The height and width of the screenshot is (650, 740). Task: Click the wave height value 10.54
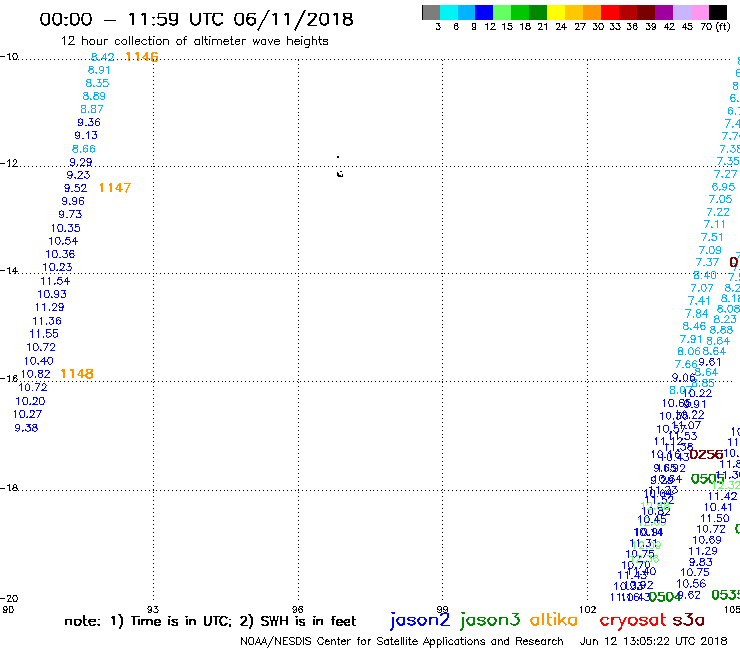(63, 241)
